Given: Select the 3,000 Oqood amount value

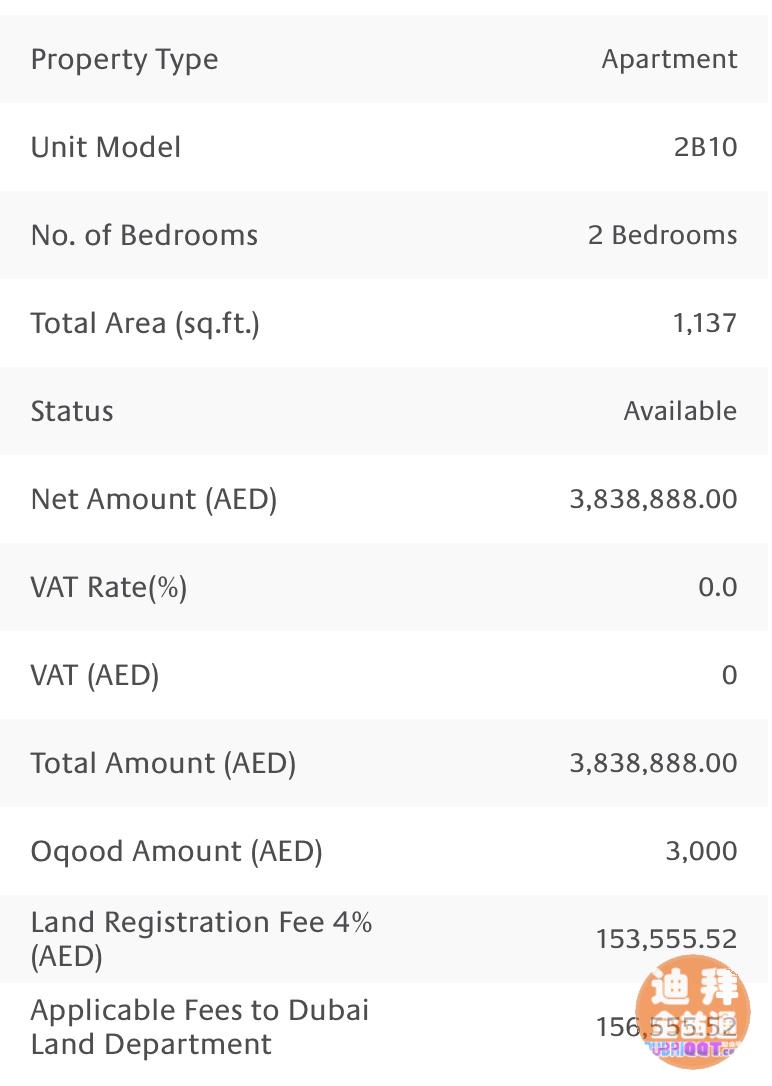Looking at the screenshot, I should point(701,852).
